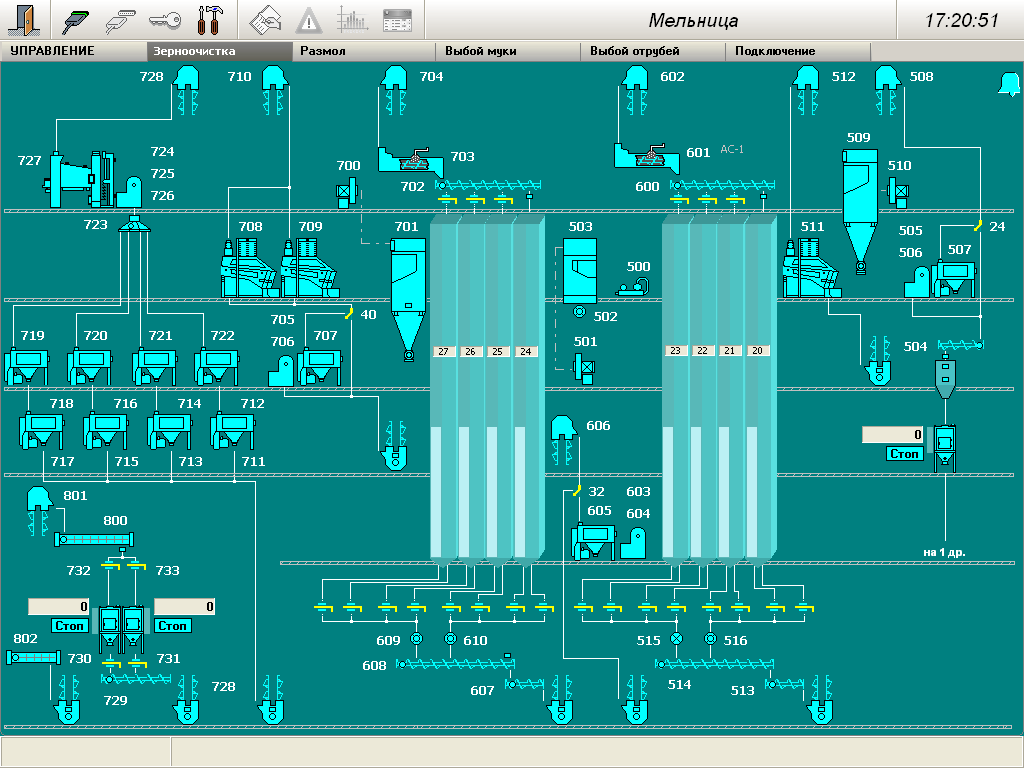
Task: Click the alarm warning triangle icon
Action: pyautogui.click(x=309, y=19)
